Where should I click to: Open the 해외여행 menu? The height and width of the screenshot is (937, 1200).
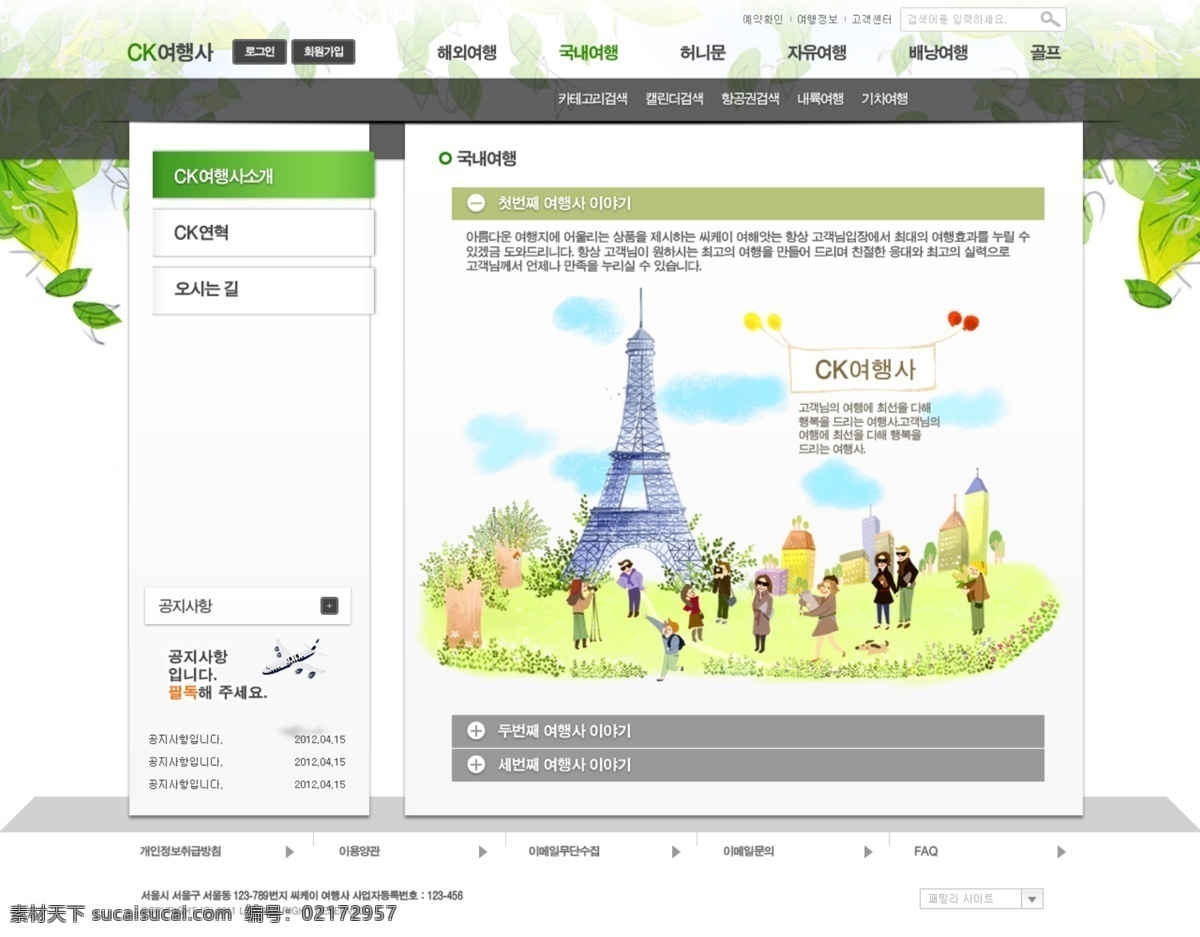pyautogui.click(x=467, y=53)
